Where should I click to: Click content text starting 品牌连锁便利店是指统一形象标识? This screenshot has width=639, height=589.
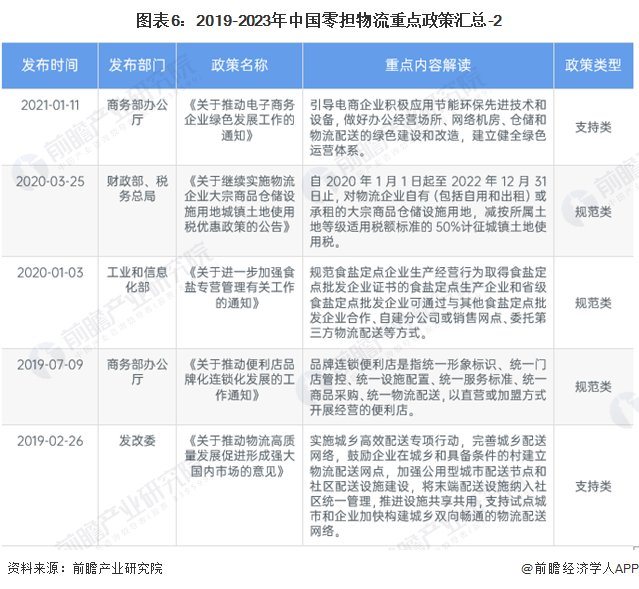428,387
